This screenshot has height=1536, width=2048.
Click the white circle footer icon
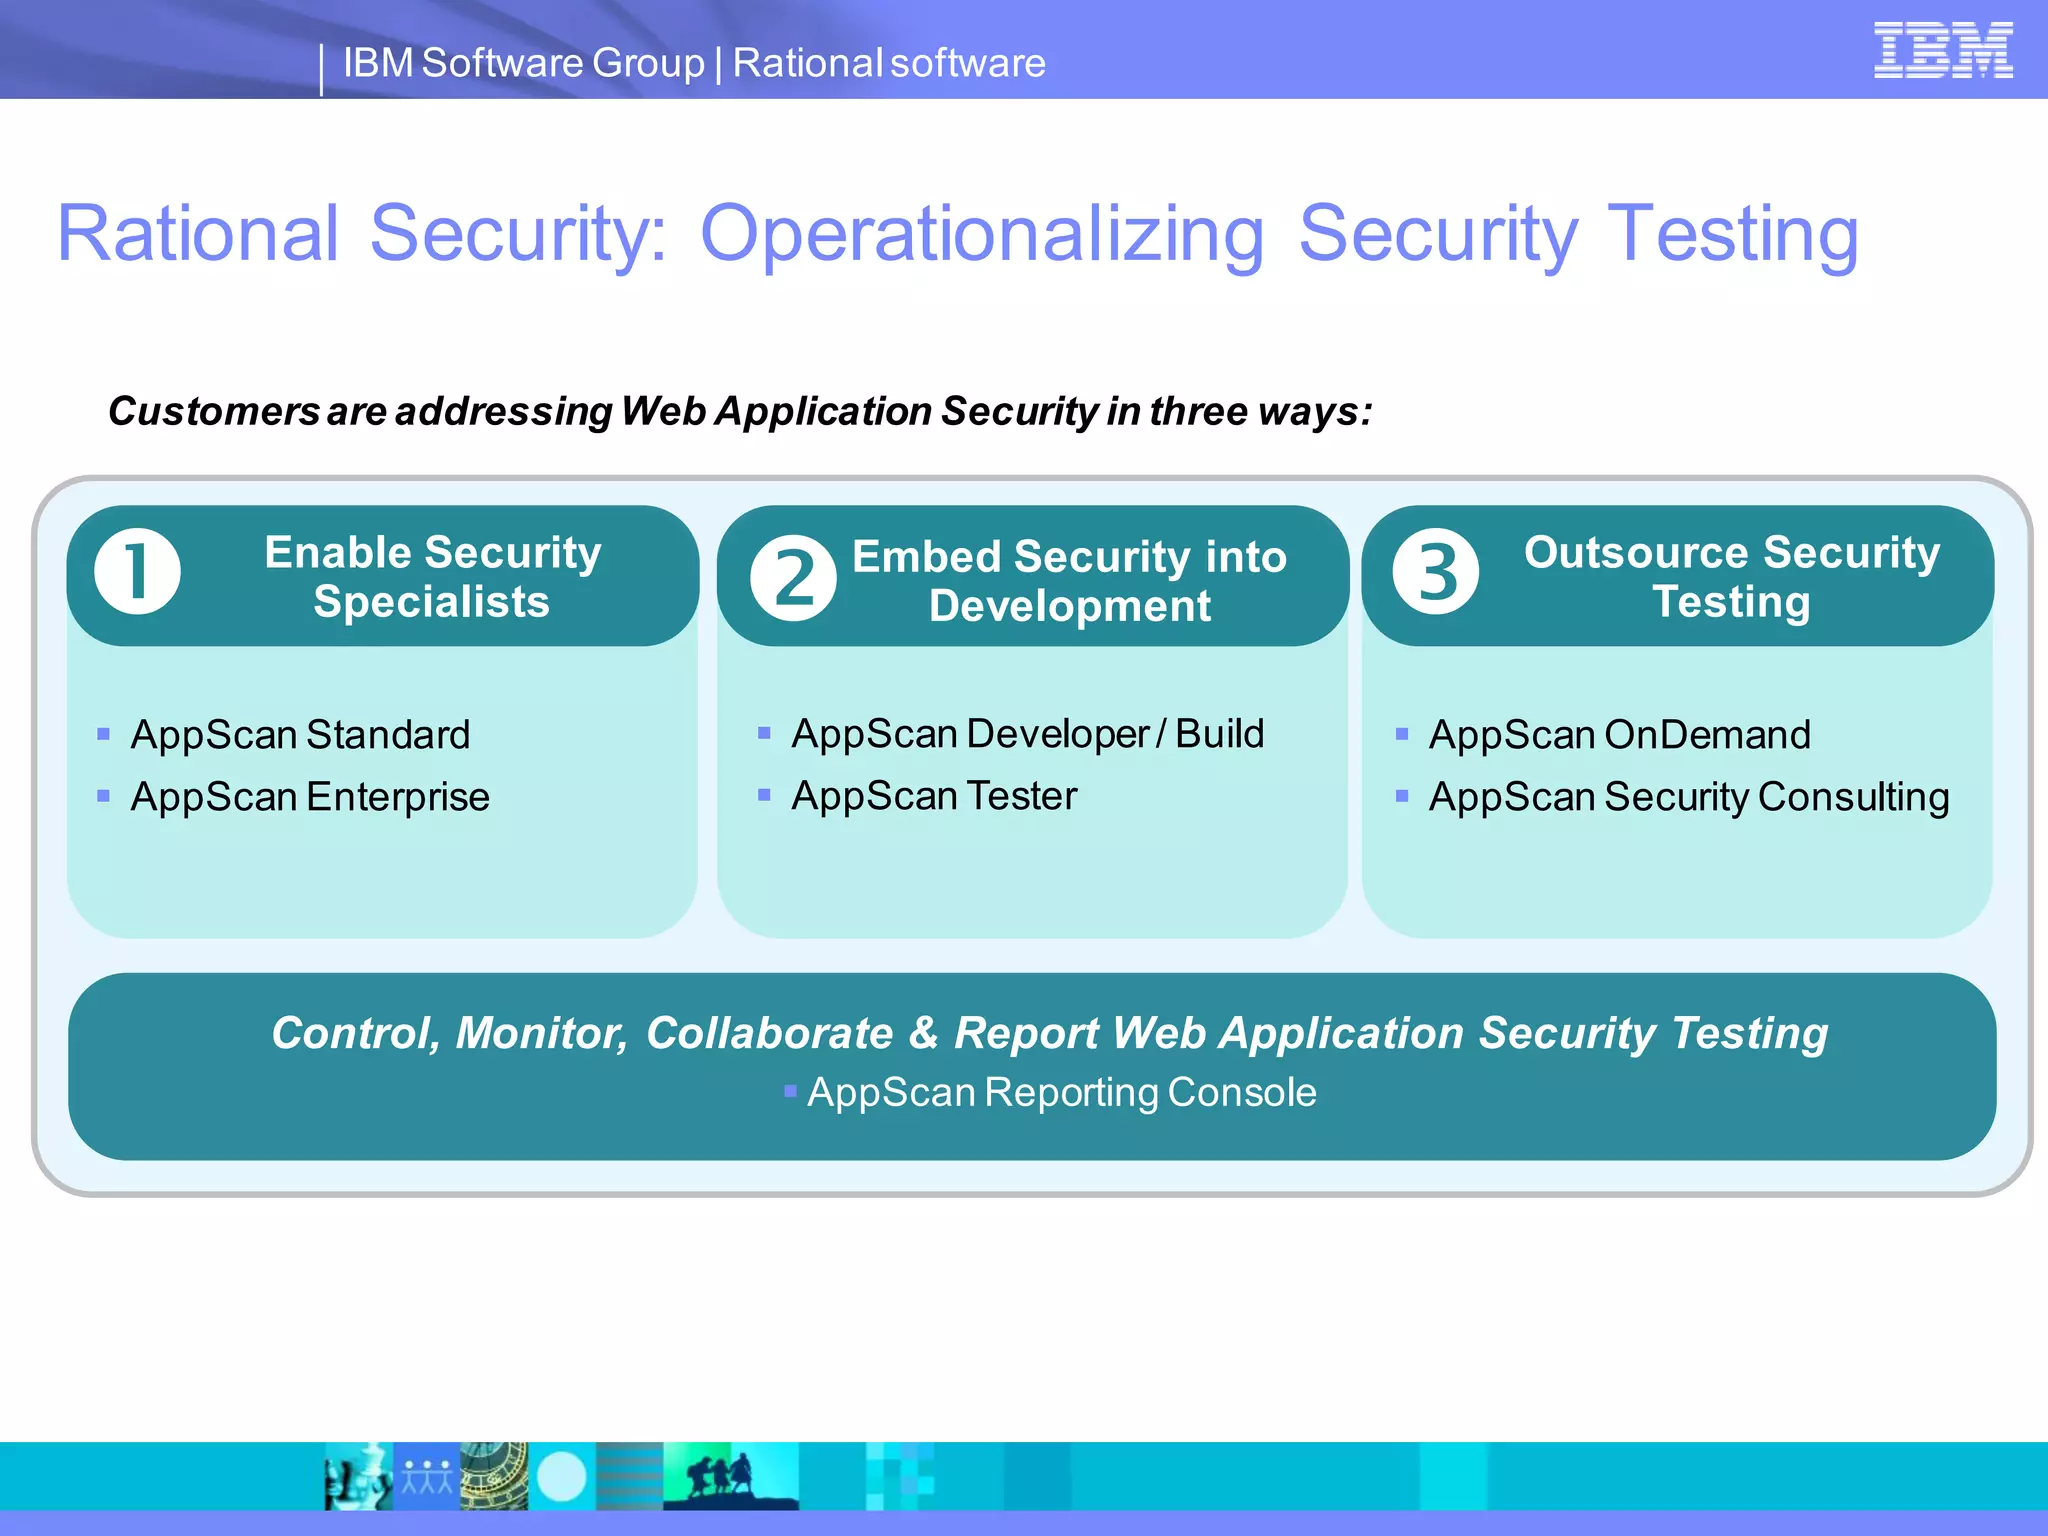point(562,1476)
